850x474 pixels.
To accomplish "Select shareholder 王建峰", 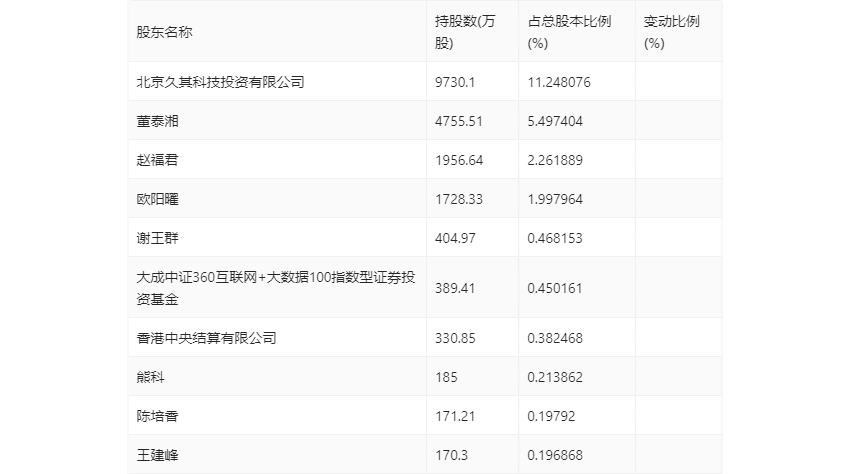I will [x=157, y=455].
